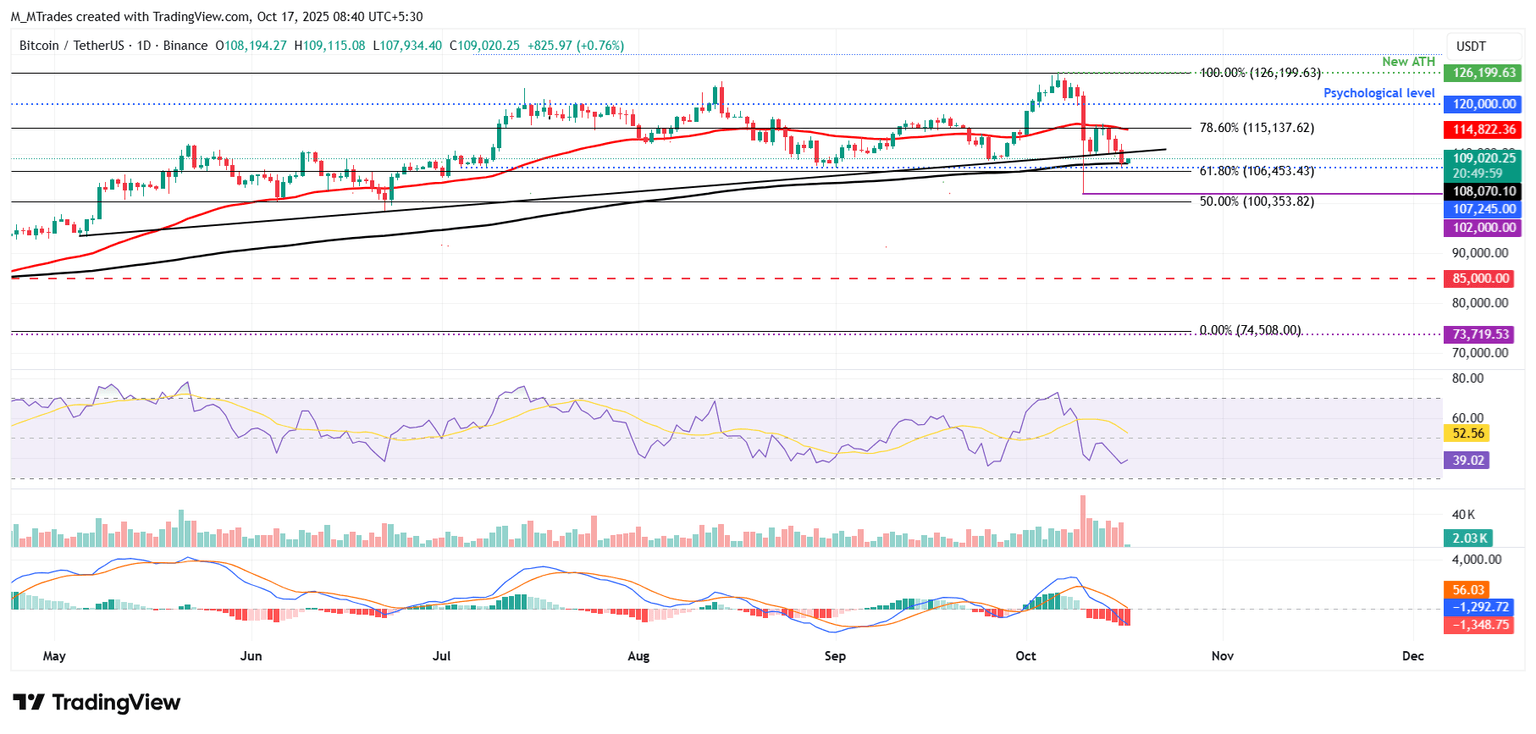This screenshot has height=734, width=1536.
Task: Select the current price label 109,020.25
Action: coord(1483,157)
